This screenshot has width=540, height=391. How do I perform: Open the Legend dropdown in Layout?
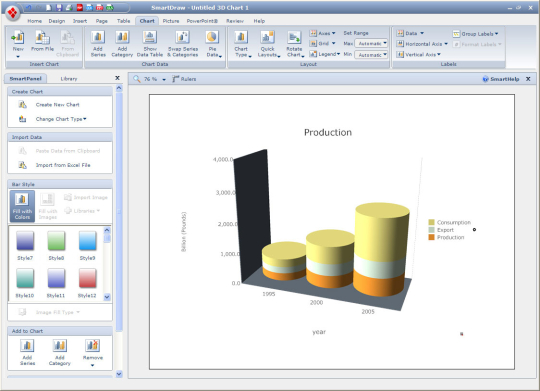click(x=324, y=54)
